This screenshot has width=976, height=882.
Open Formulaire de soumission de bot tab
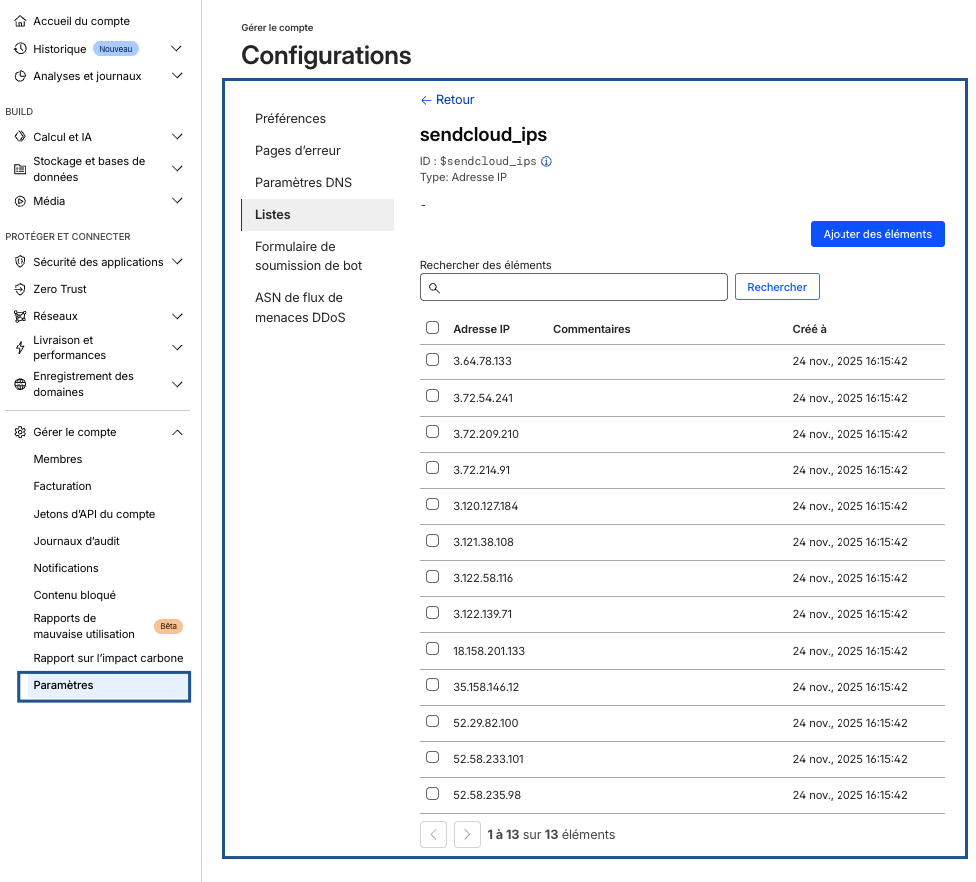(x=317, y=256)
